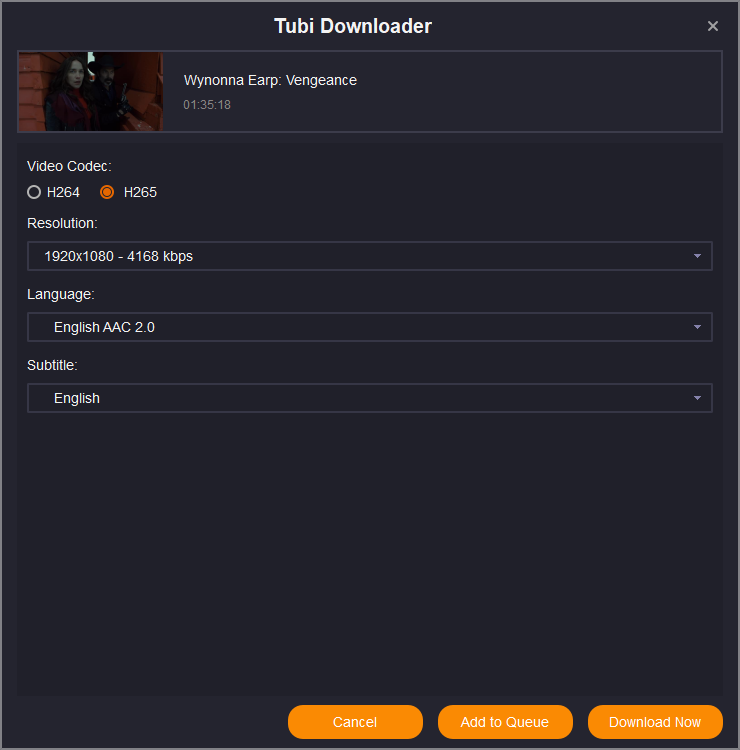Click the Subtitle label
The height and width of the screenshot is (750, 740).
click(x=52, y=365)
